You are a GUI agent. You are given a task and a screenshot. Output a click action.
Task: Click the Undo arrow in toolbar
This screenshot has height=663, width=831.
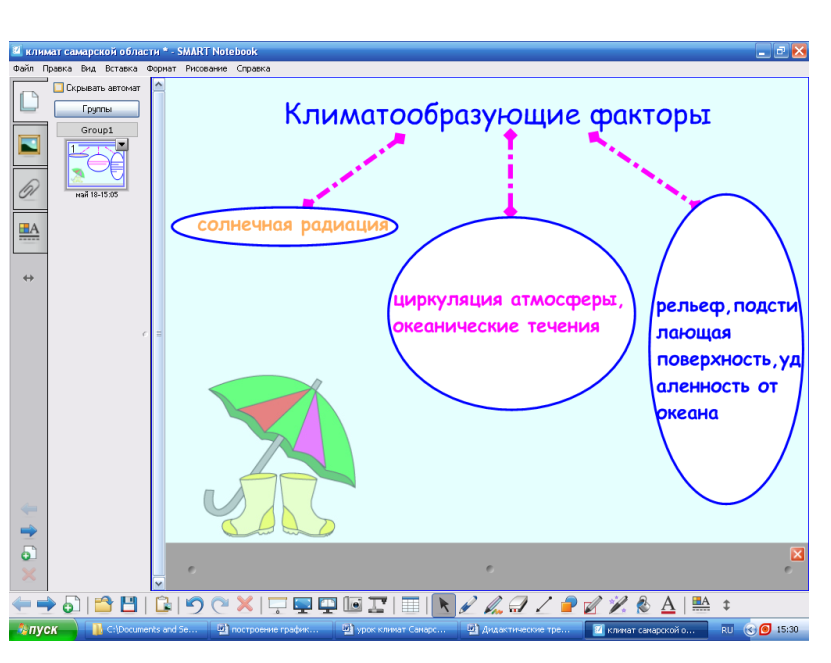pyautogui.click(x=195, y=604)
